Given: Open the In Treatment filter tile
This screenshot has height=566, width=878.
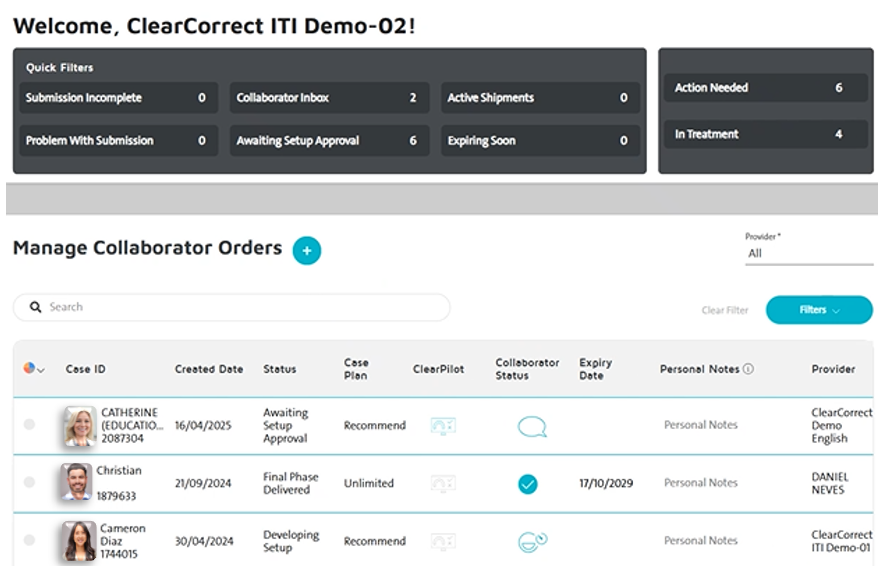Looking at the screenshot, I should click(x=765, y=134).
